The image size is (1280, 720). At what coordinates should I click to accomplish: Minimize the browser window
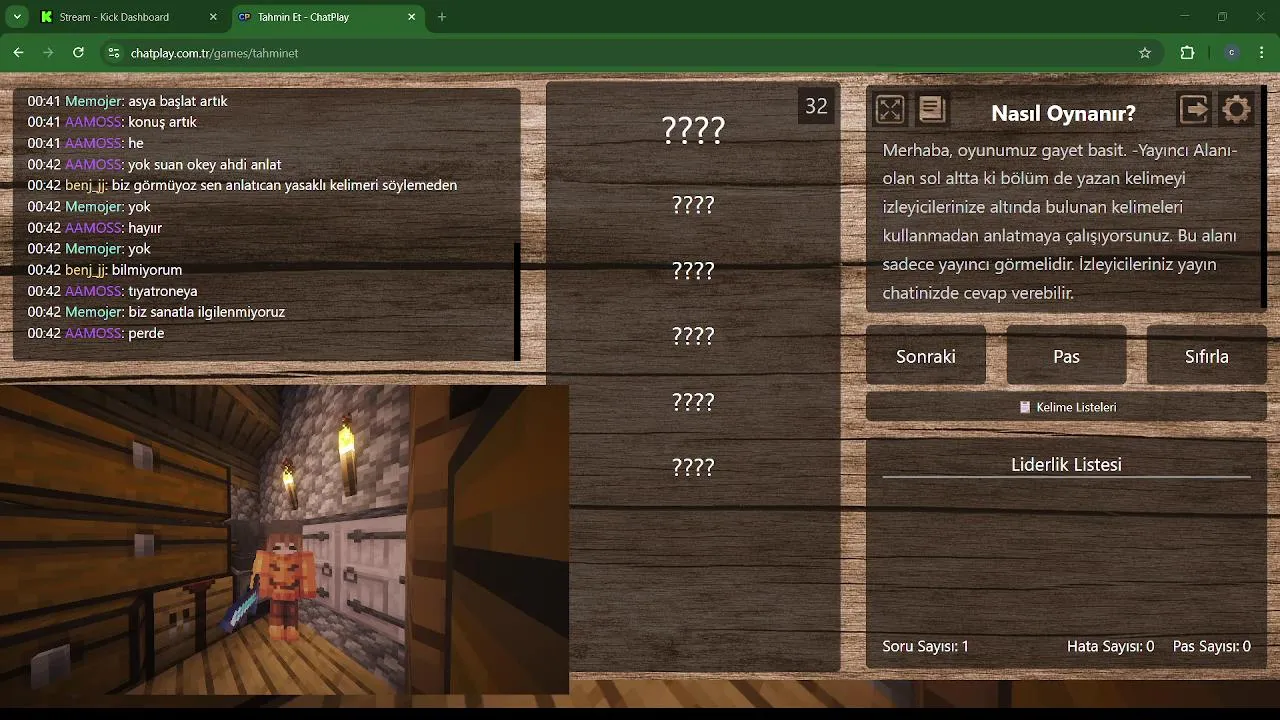click(x=1185, y=17)
